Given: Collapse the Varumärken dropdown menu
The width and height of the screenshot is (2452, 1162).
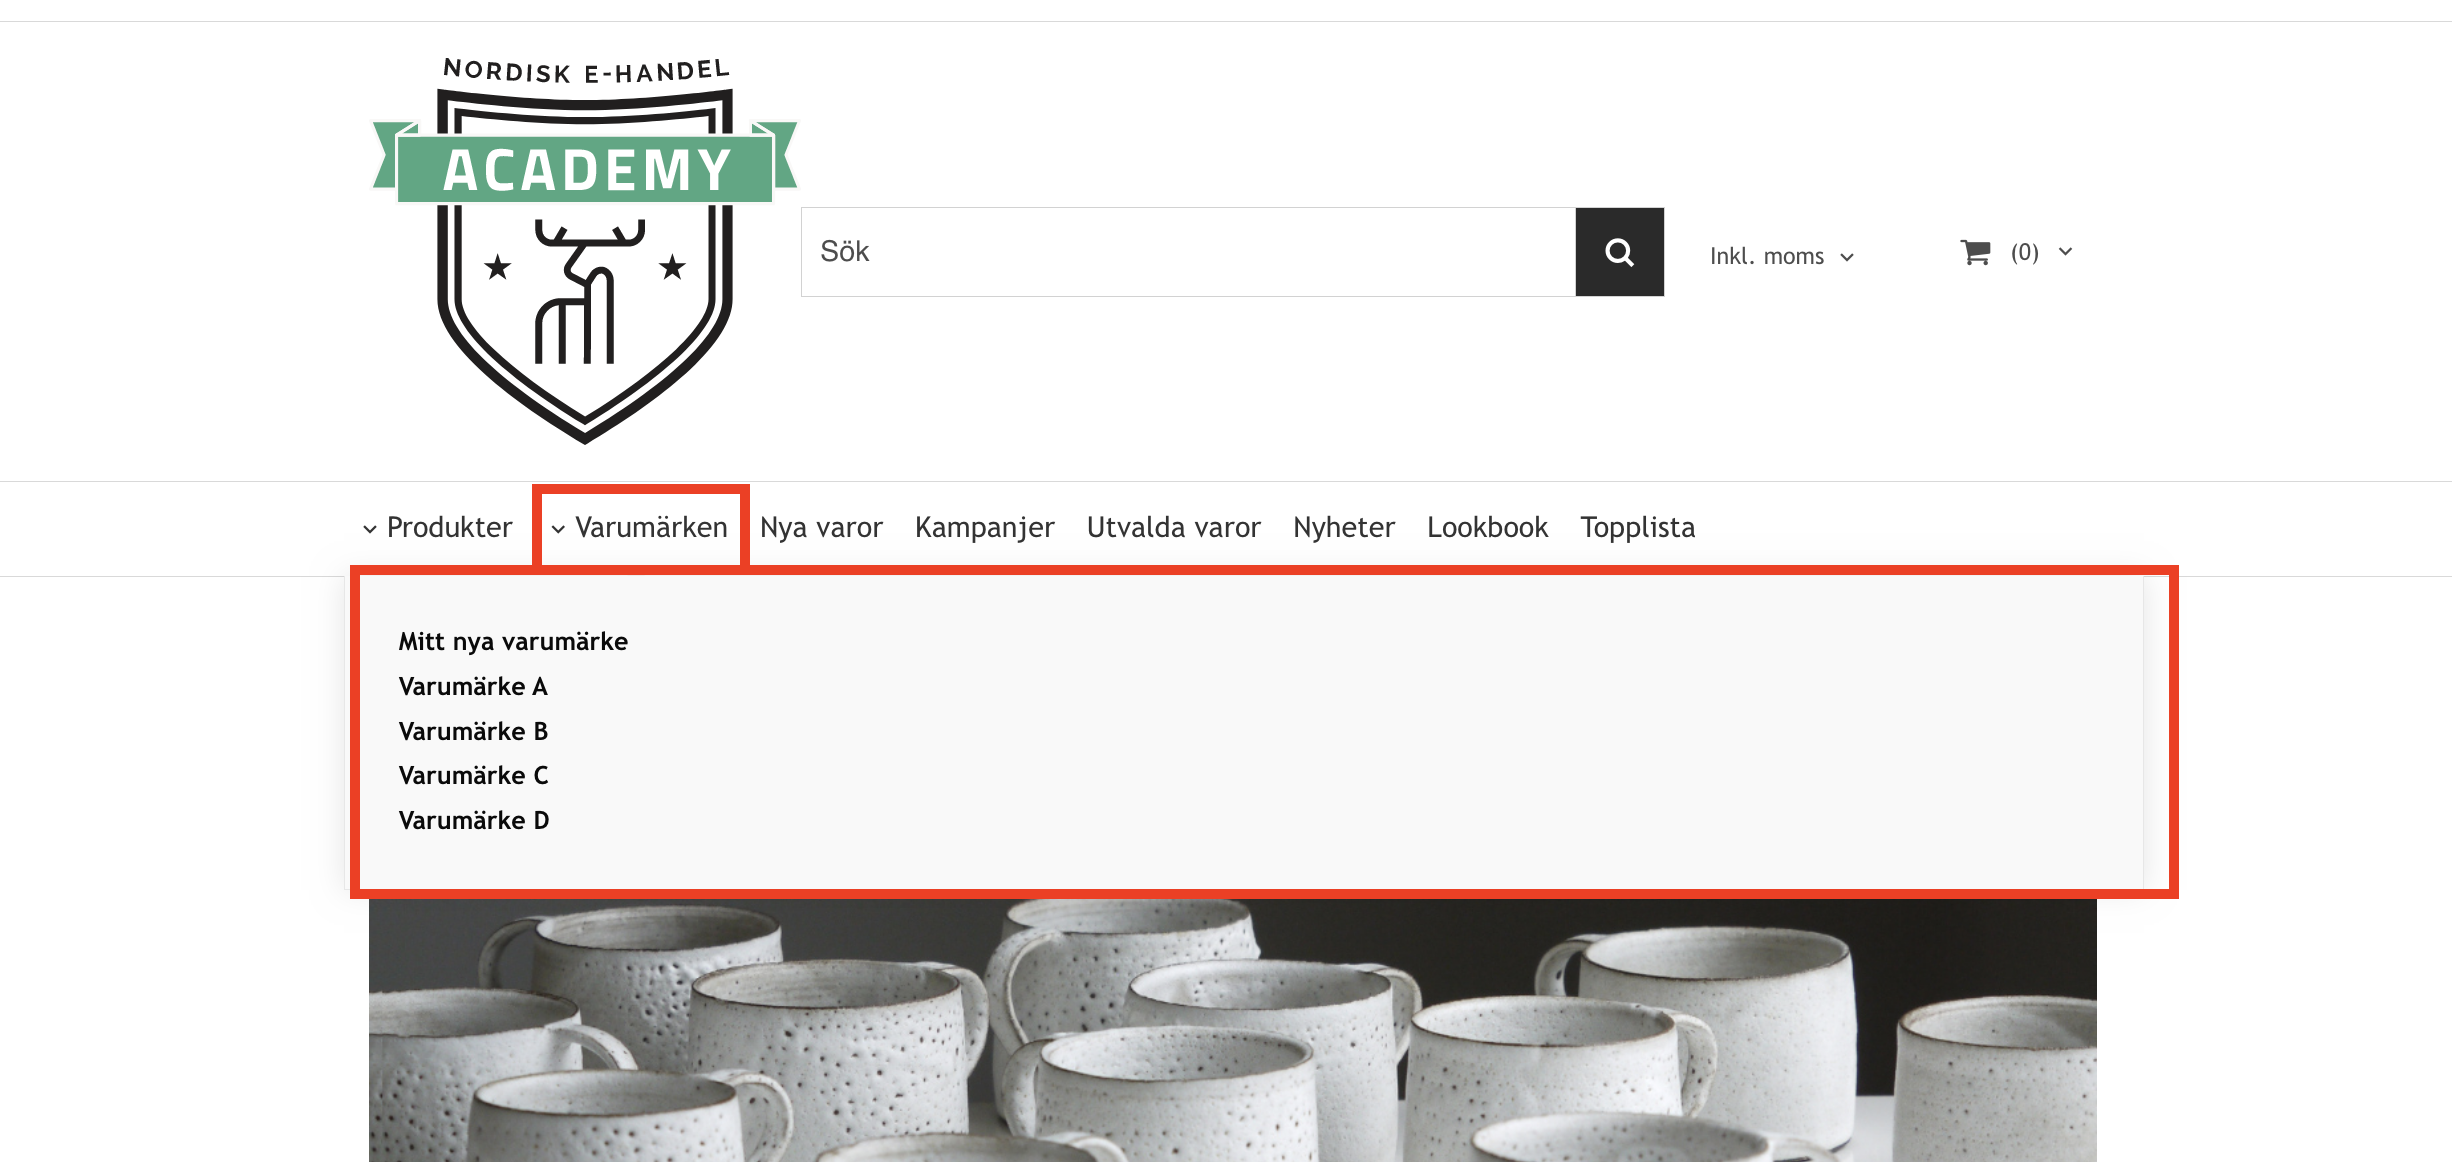Looking at the screenshot, I should pos(640,527).
